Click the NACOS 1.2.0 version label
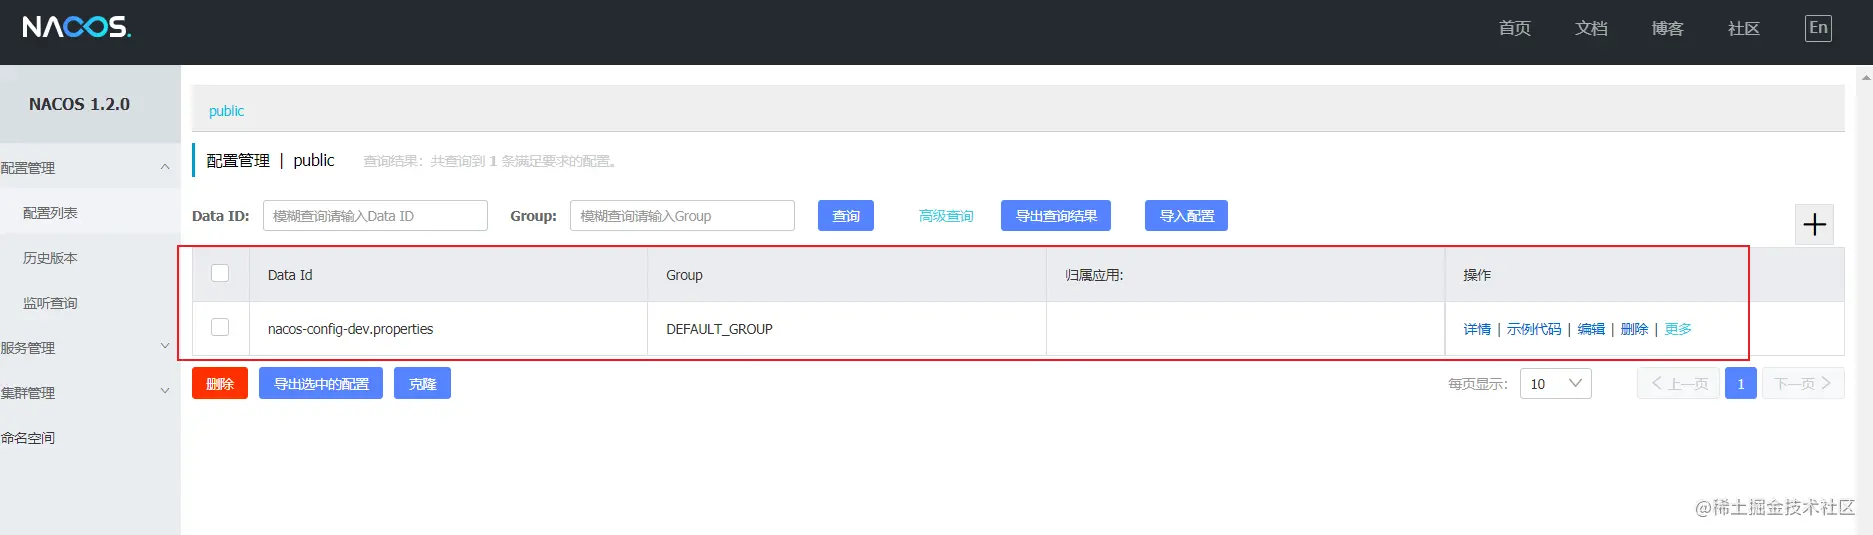Image resolution: width=1873 pixels, height=535 pixels. click(79, 104)
